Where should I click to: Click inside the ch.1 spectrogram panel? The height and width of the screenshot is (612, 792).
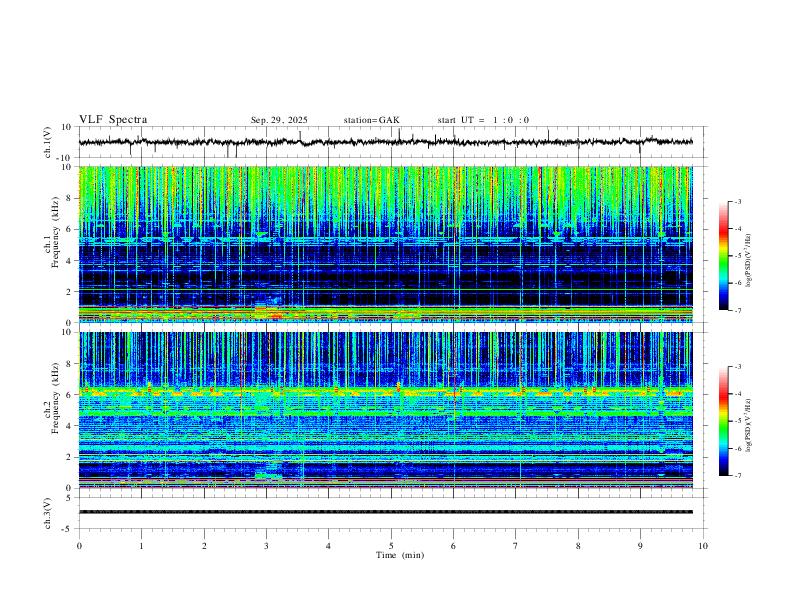point(386,244)
